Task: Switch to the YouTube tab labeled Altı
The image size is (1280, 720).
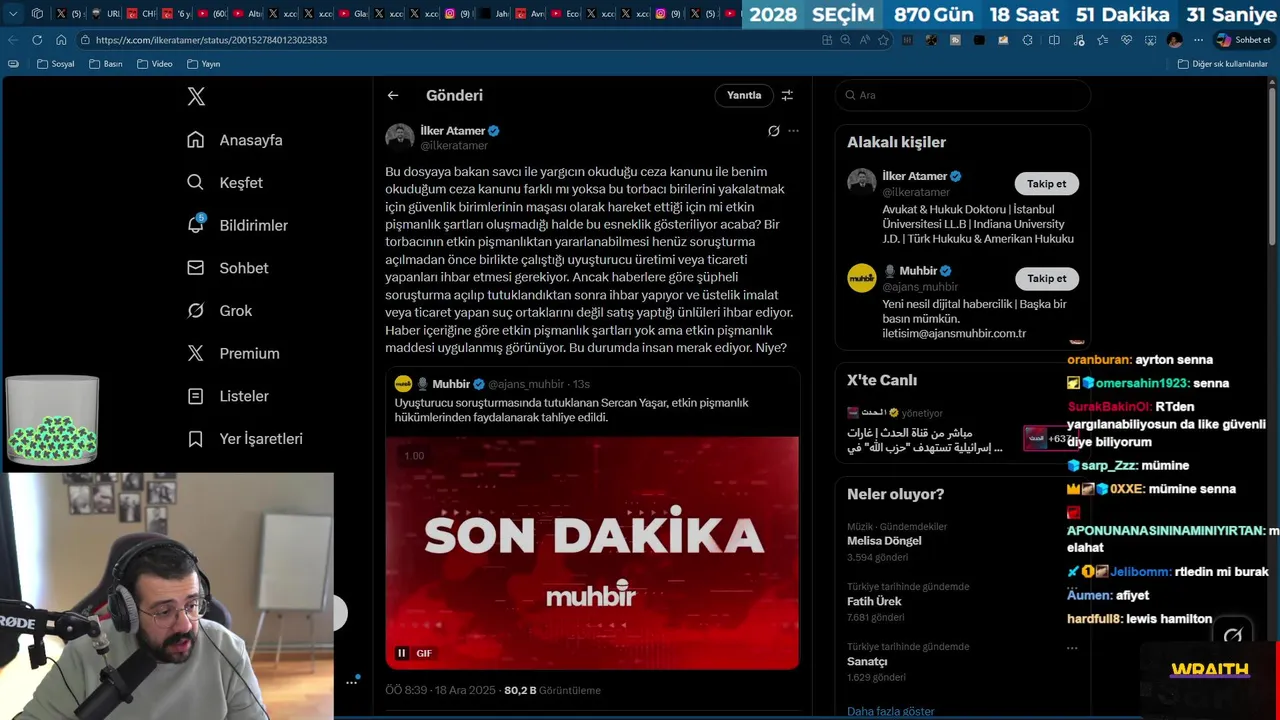Action: tap(248, 14)
